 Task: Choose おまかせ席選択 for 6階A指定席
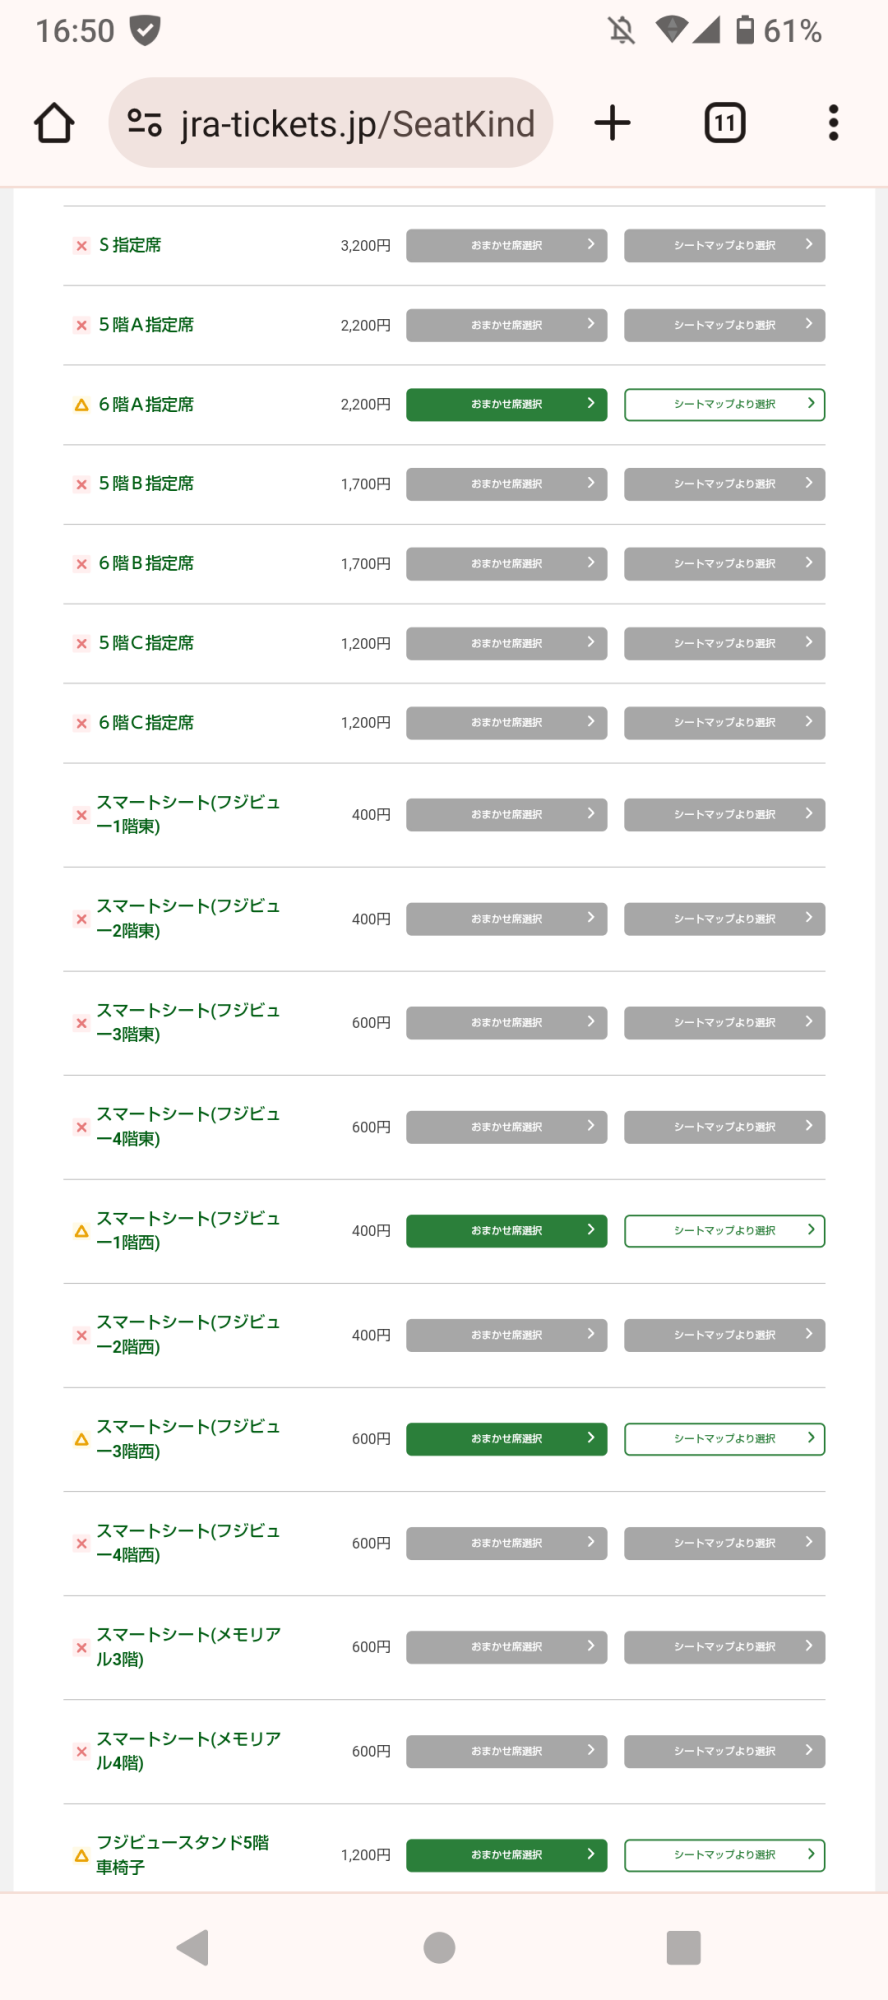click(x=506, y=404)
